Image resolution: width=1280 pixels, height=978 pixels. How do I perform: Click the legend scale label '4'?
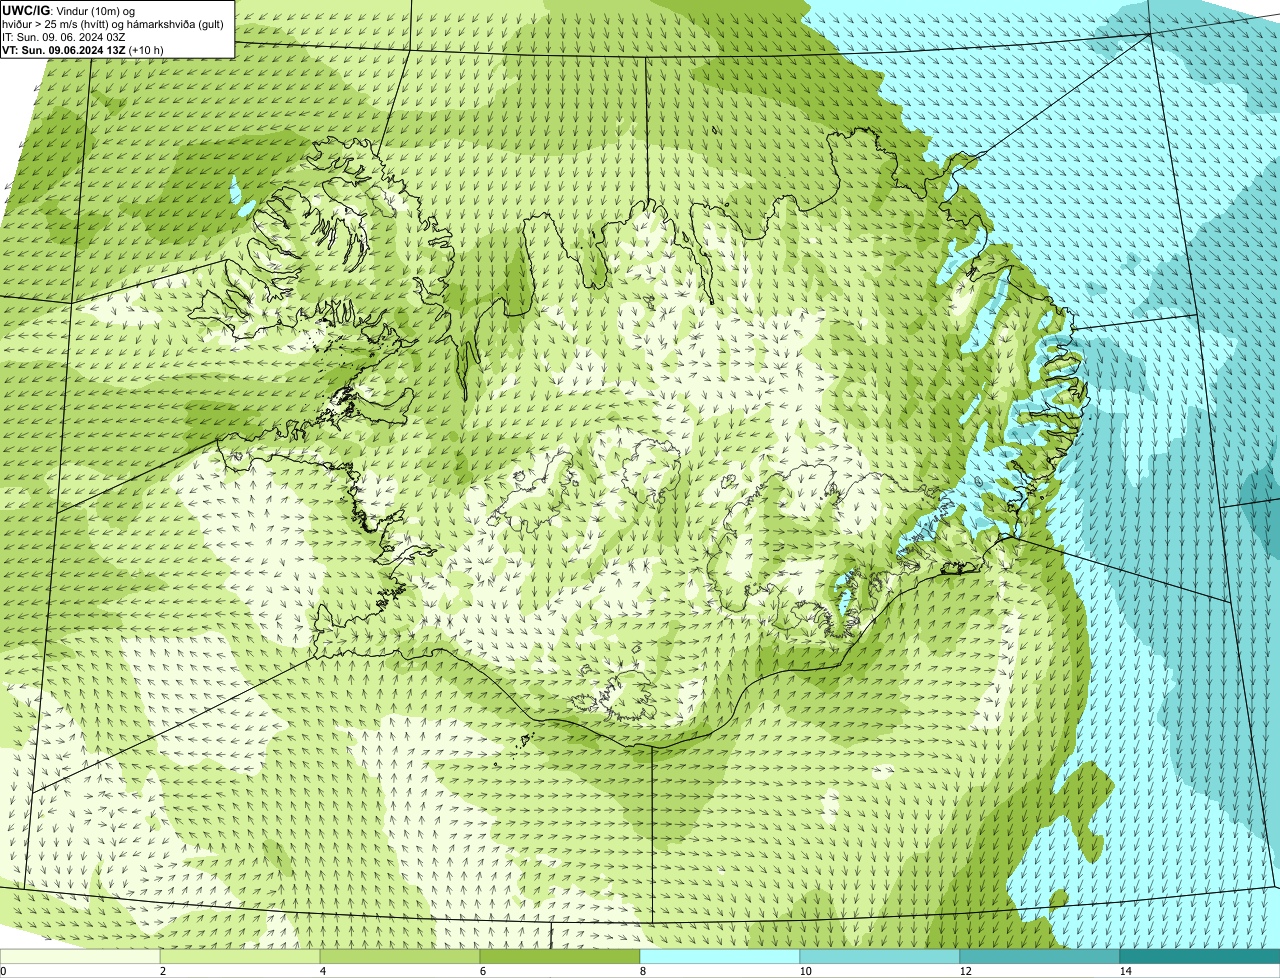click(x=322, y=971)
